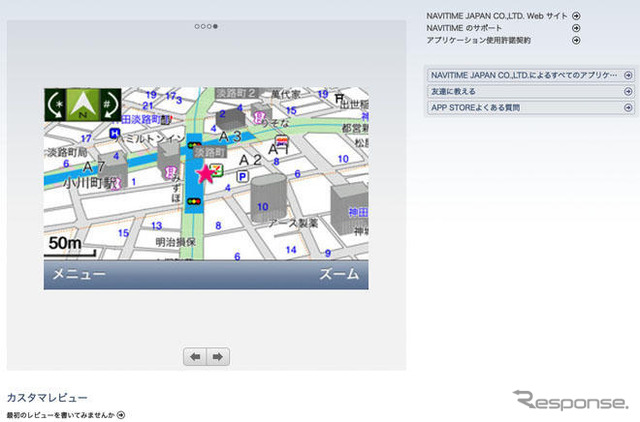
Task: Select second screenshot page dot
Action: (203, 27)
